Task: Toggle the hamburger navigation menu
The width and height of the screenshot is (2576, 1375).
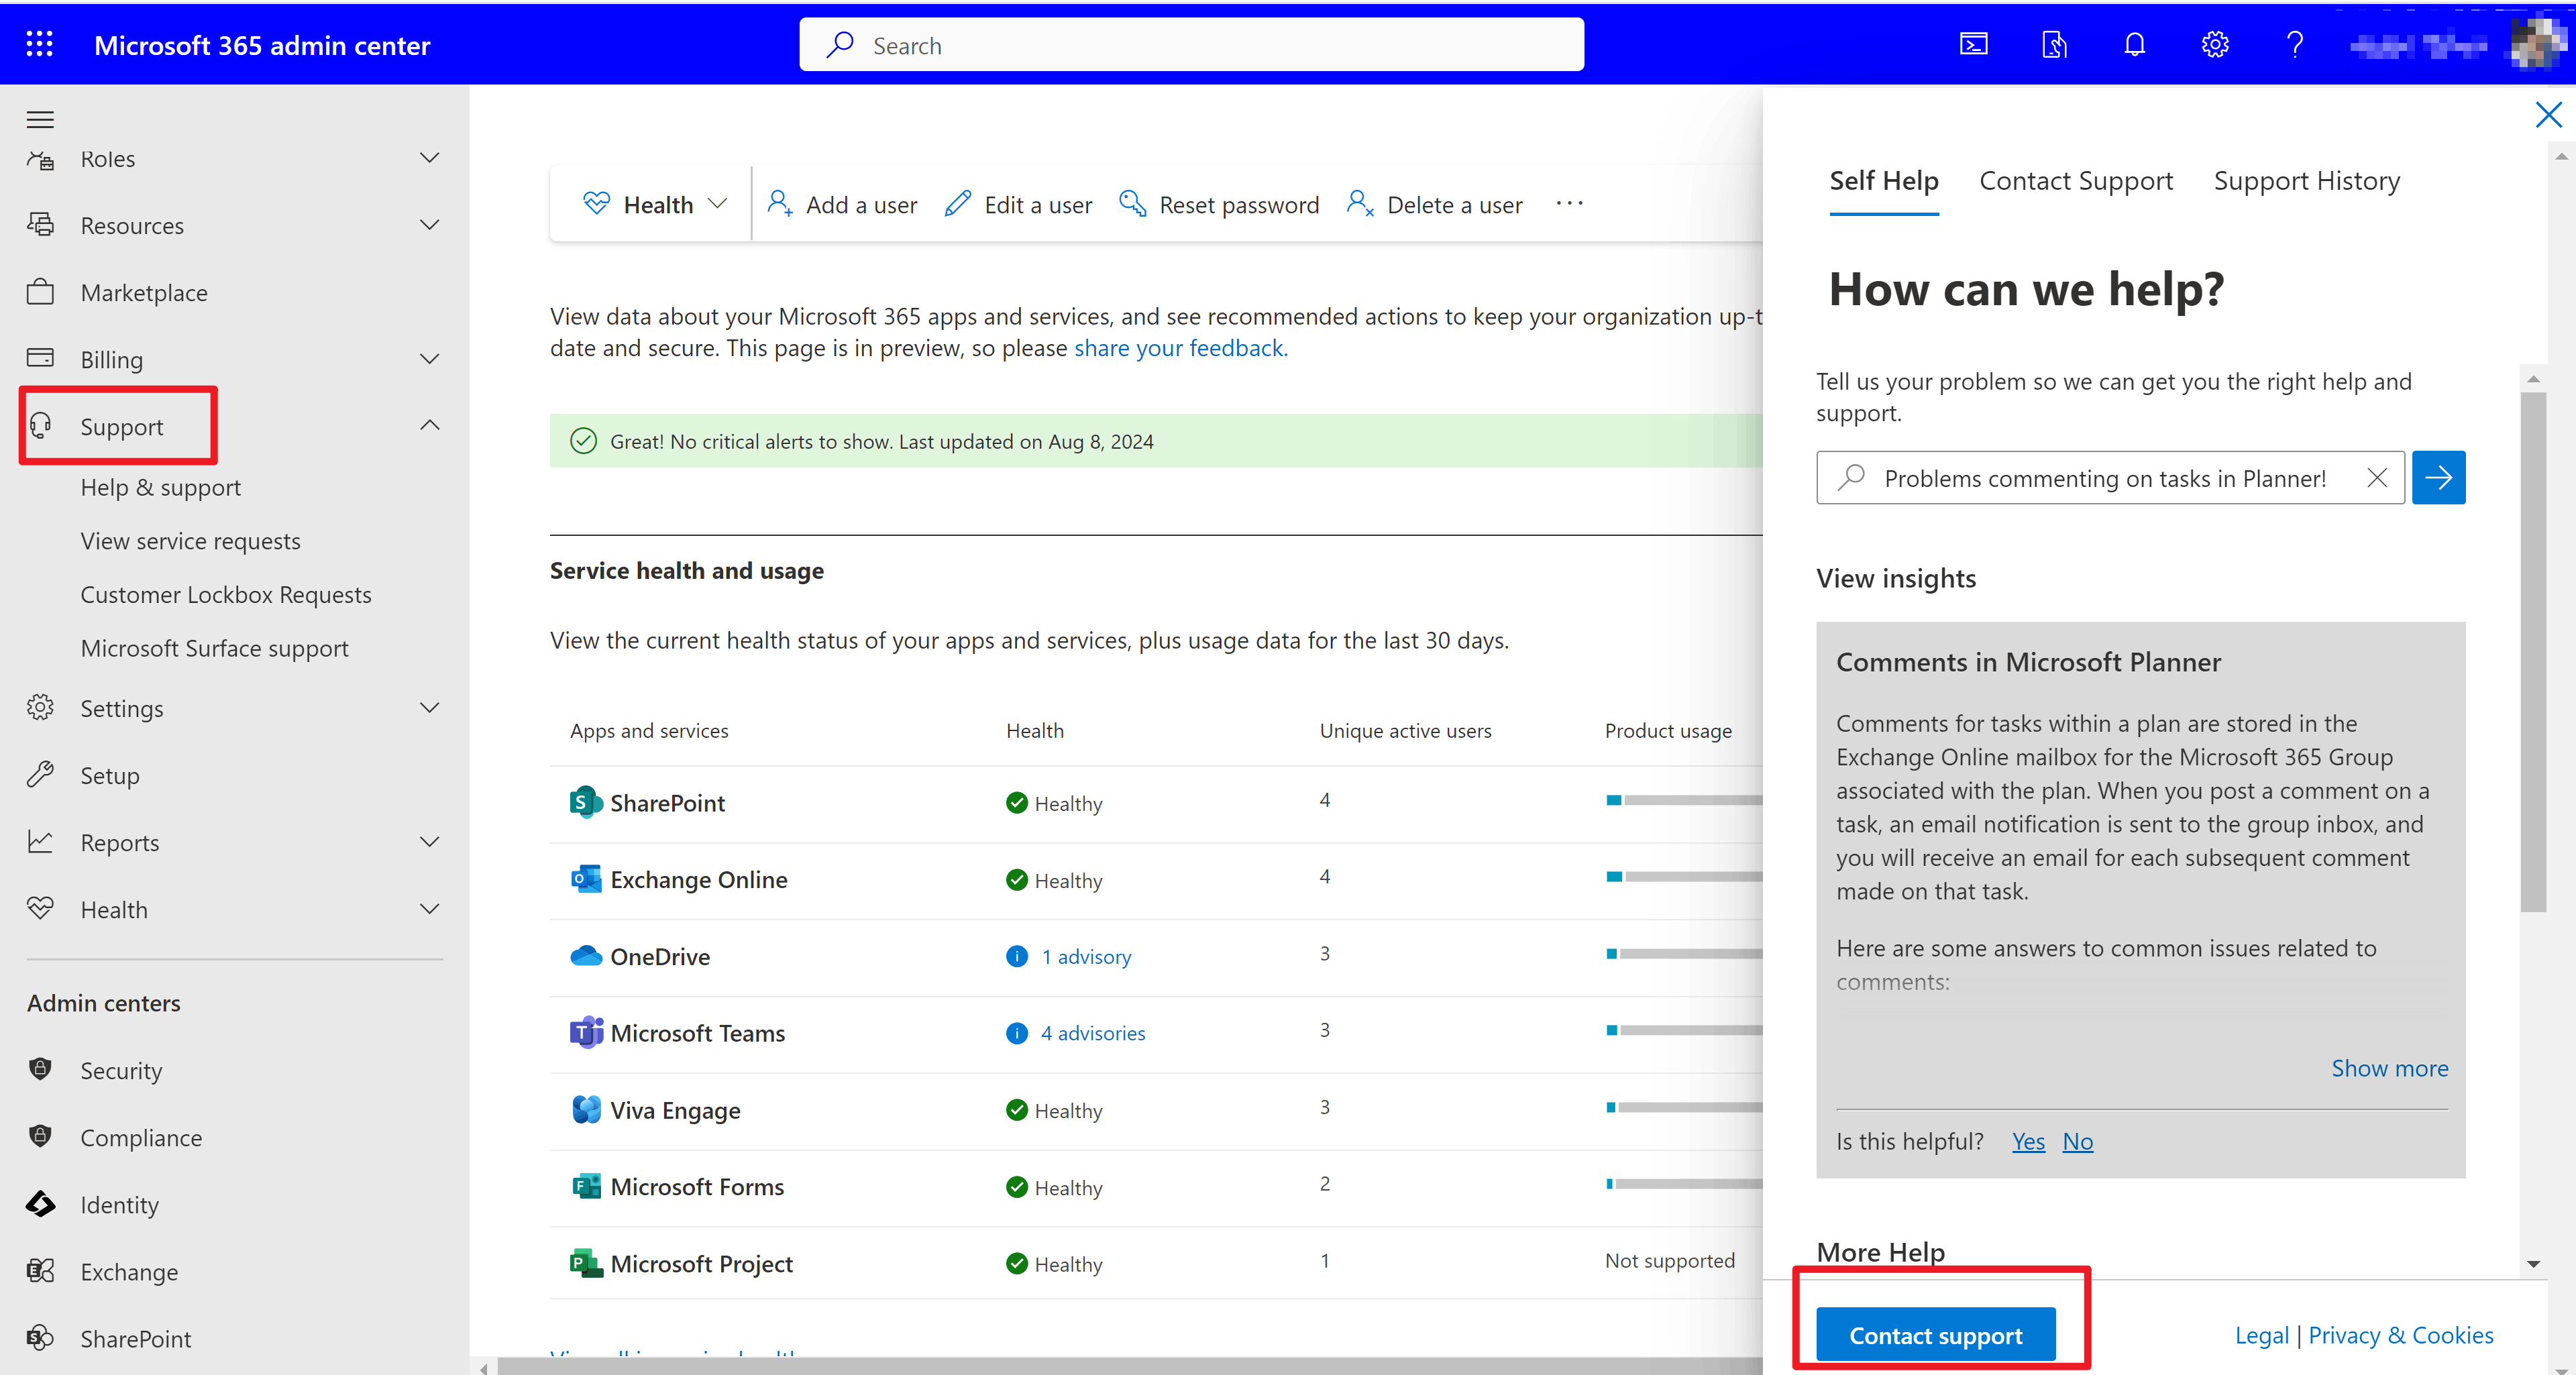Action: click(x=40, y=120)
